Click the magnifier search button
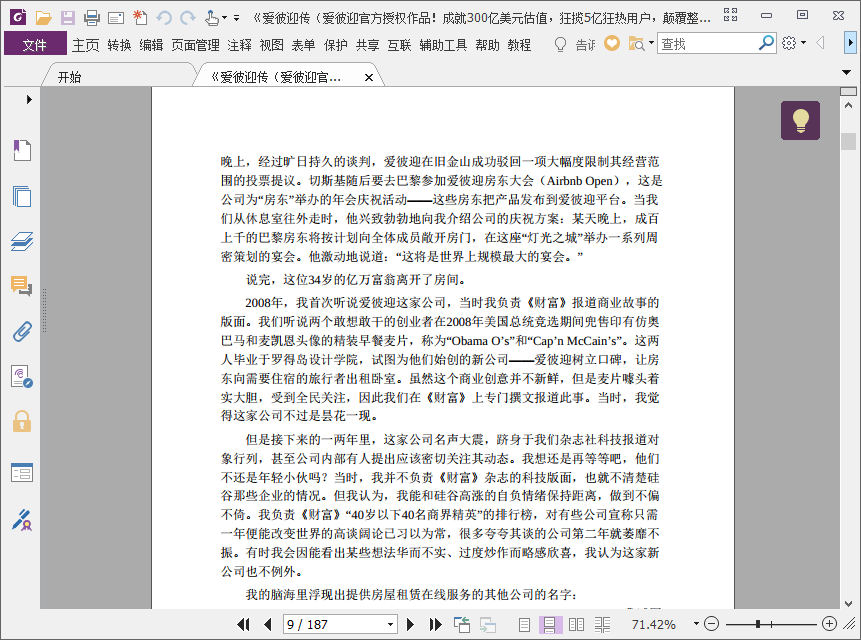861x640 pixels. click(x=766, y=43)
